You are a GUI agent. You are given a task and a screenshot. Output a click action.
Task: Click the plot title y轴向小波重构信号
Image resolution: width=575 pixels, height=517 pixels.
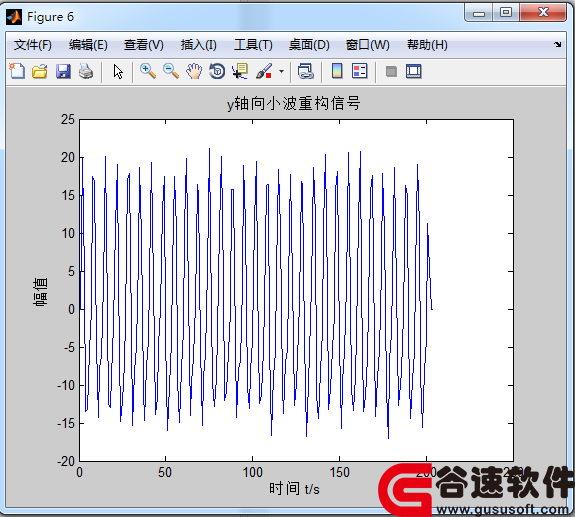293,103
